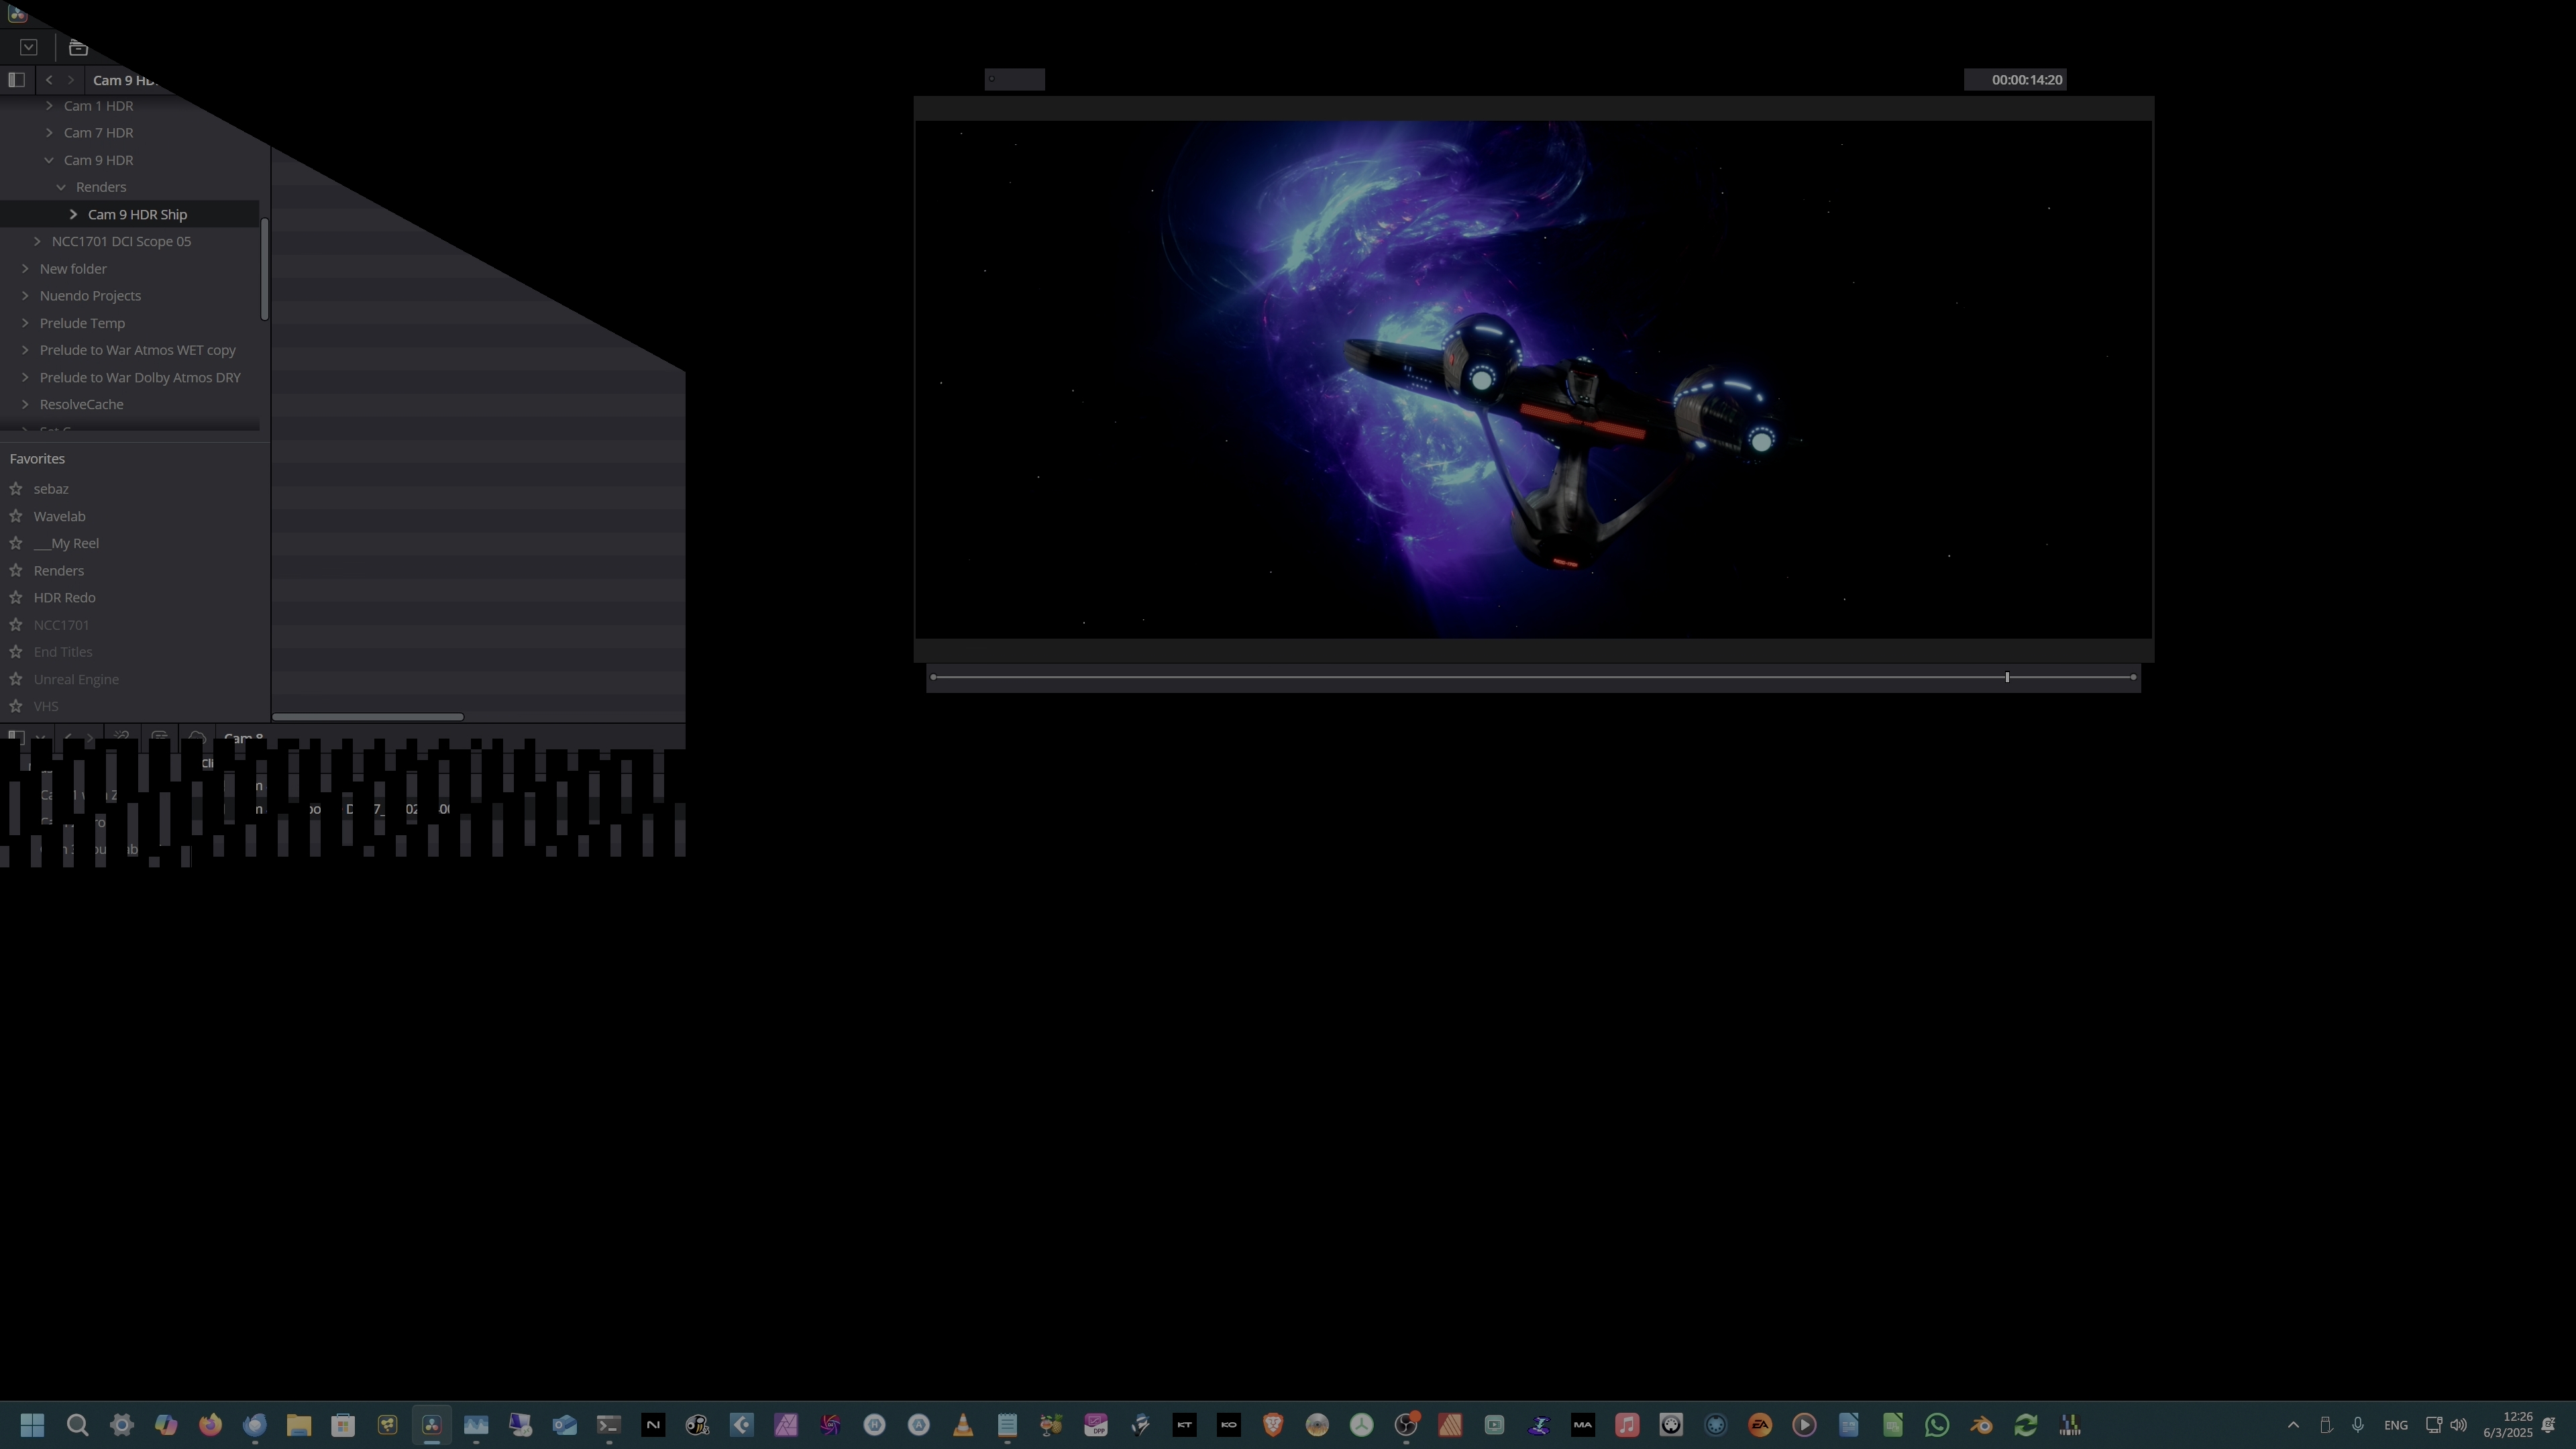Screen dimensions: 2576x1449
Task: Click the media browser horizontal scrollbar
Action: point(368,716)
